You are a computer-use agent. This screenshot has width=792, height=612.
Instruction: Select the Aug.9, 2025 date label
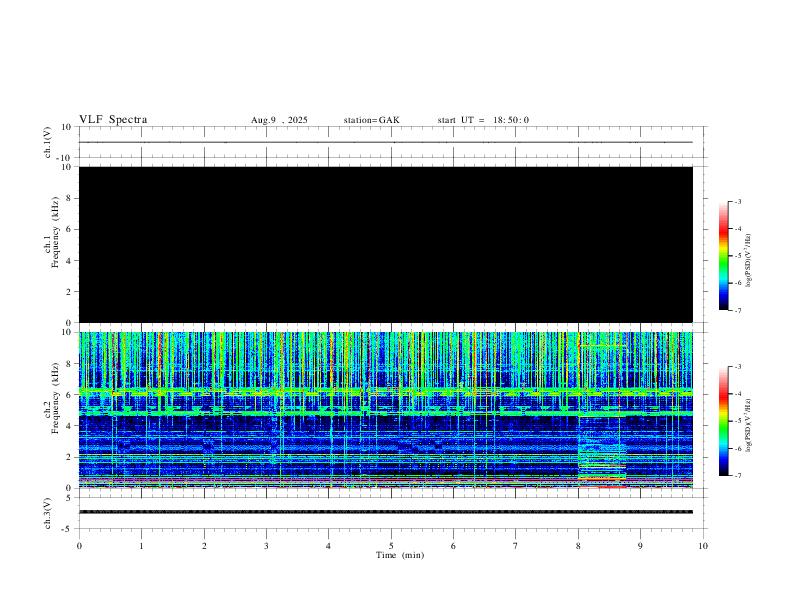pos(279,120)
